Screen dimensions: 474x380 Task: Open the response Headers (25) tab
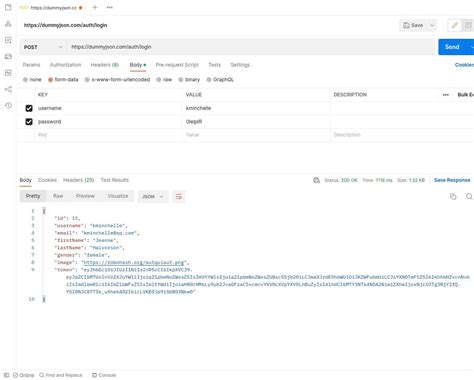click(x=79, y=180)
